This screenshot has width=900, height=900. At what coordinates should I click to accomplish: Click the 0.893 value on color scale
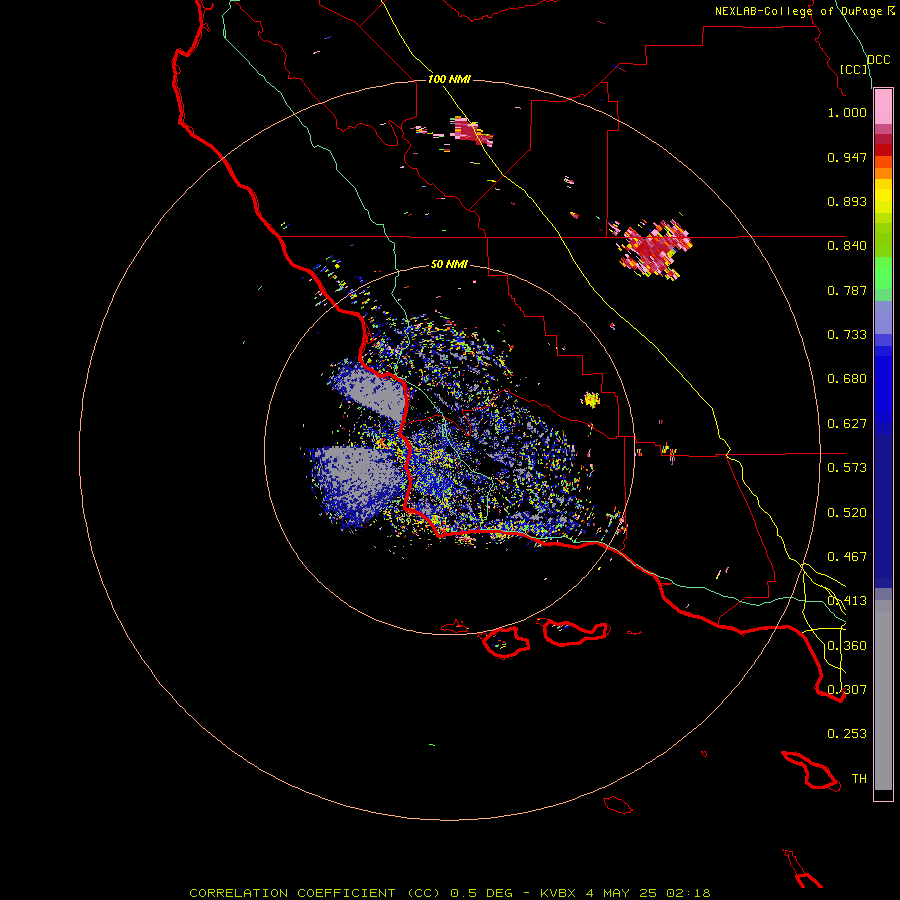coord(847,201)
